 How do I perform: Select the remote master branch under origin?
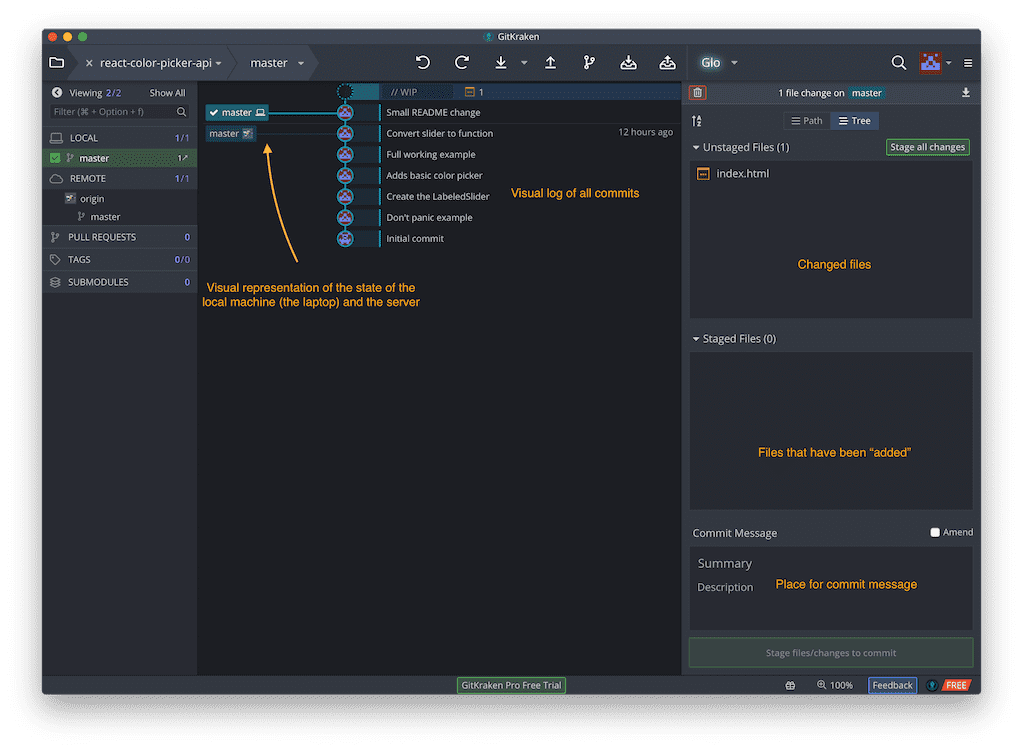click(105, 217)
